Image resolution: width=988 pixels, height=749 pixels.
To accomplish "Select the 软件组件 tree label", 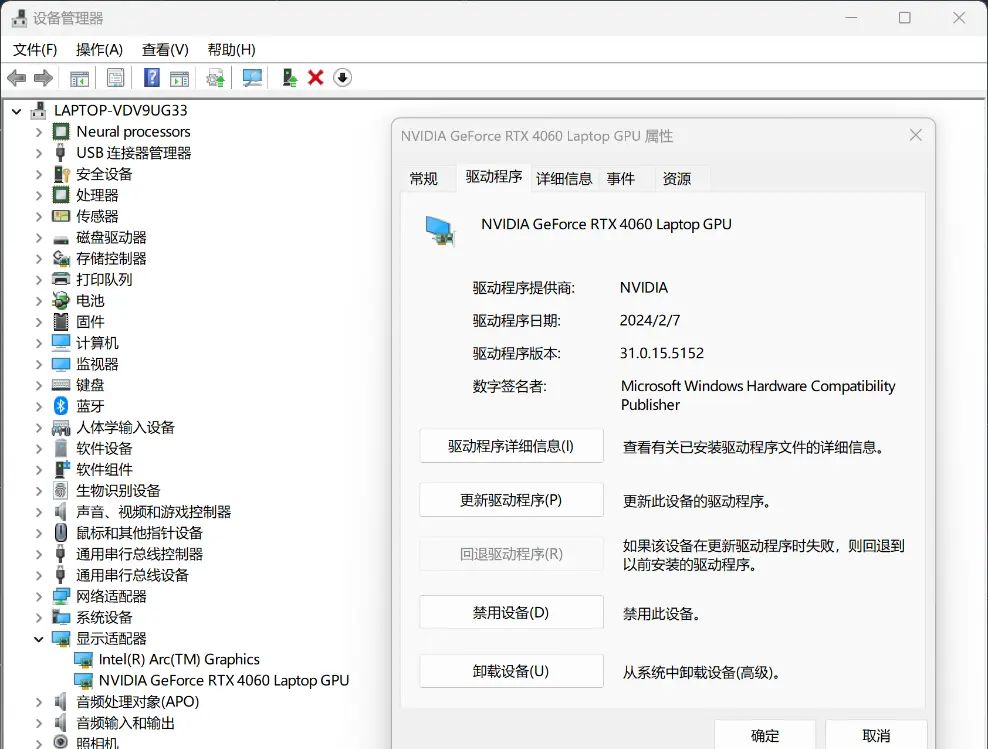I will (x=104, y=469).
